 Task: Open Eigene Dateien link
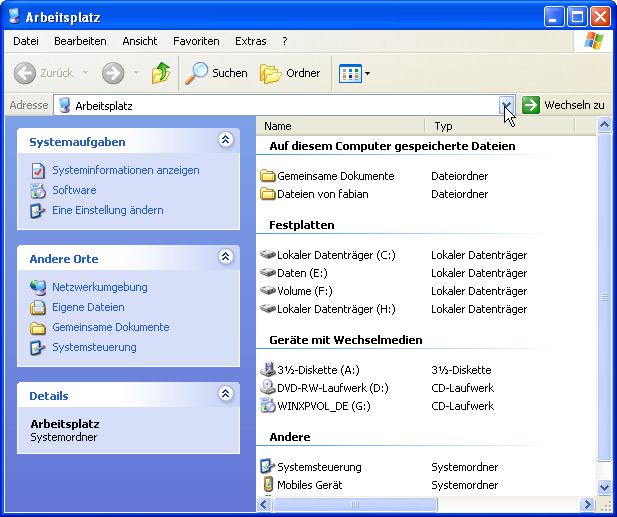pos(89,307)
